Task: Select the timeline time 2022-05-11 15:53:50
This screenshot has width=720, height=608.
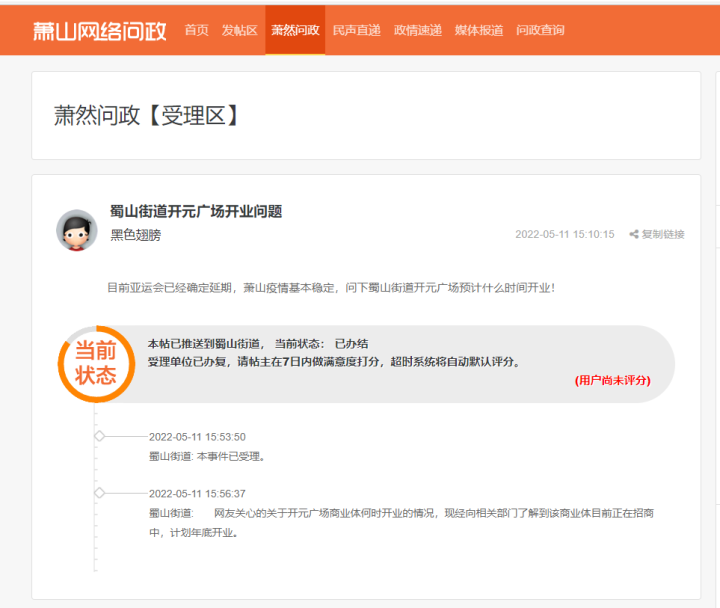Action: (197, 437)
